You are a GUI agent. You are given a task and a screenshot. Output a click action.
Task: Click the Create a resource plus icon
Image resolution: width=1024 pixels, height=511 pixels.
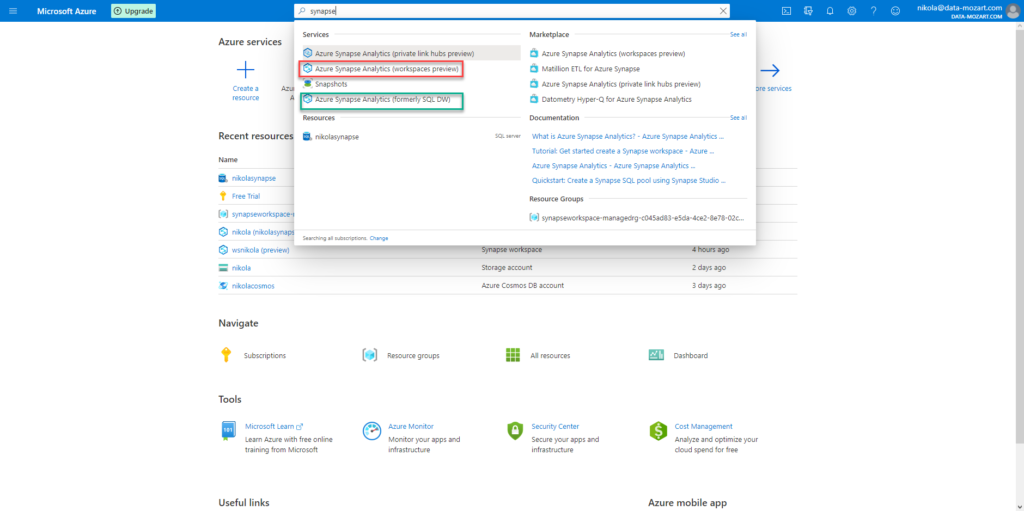[x=246, y=69]
